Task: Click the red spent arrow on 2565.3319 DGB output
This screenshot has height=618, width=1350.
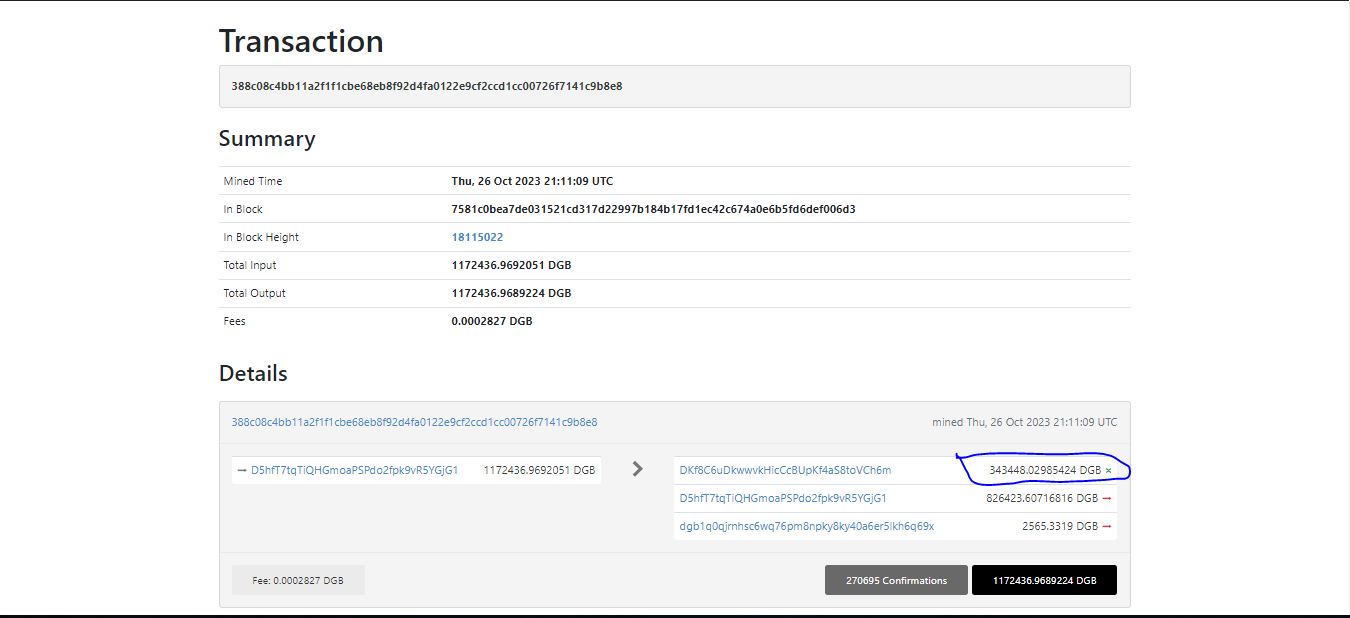Action: click(1107, 526)
